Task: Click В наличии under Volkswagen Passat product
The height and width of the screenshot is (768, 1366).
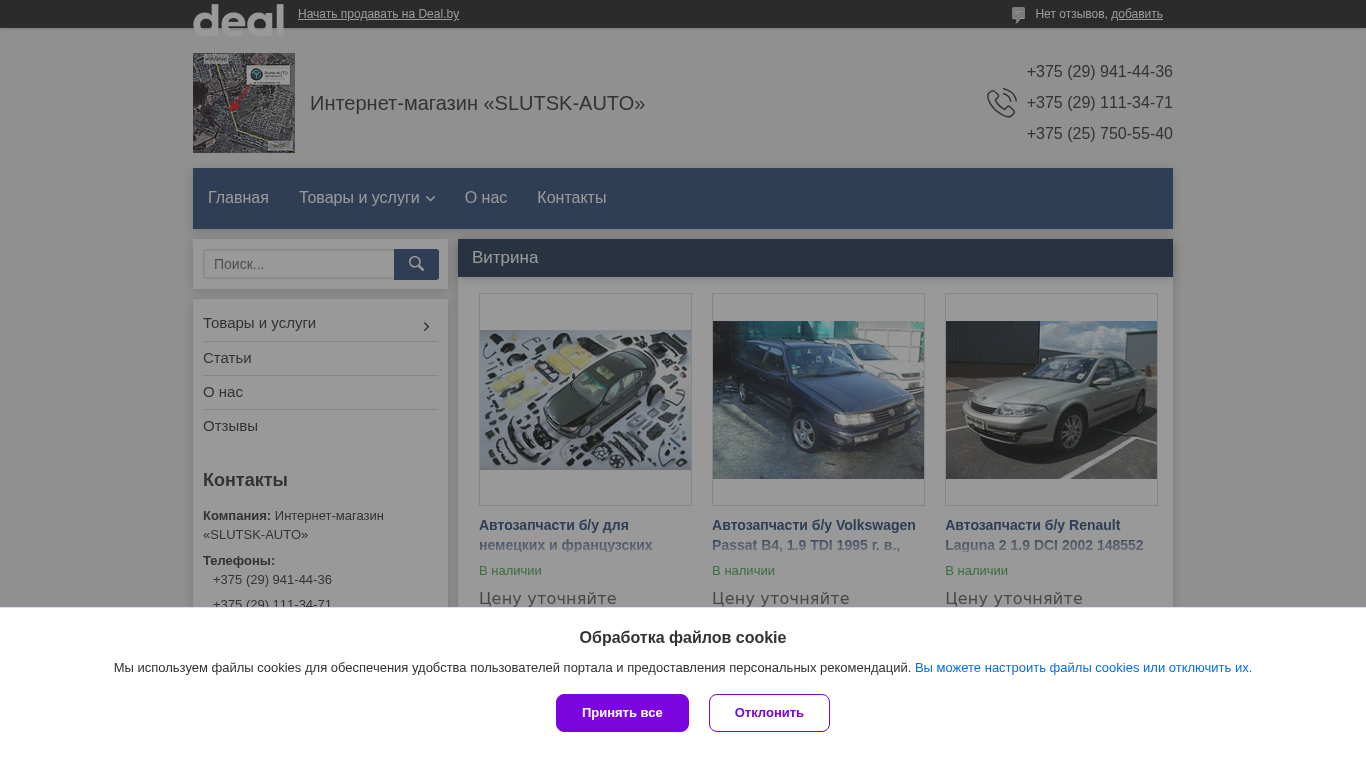Action: (743, 571)
